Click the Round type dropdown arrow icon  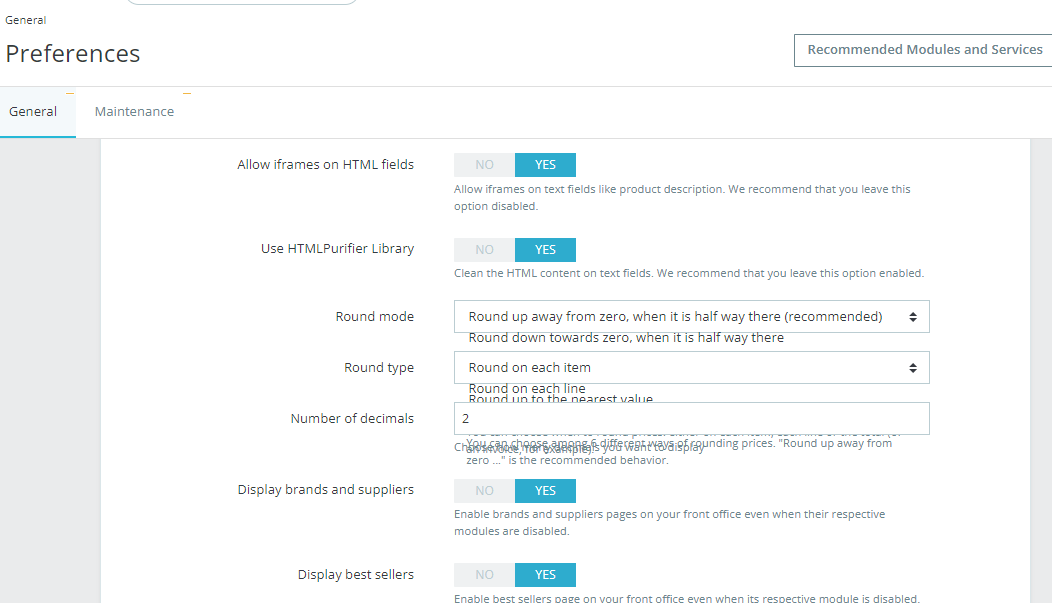pyautogui.click(x=913, y=368)
